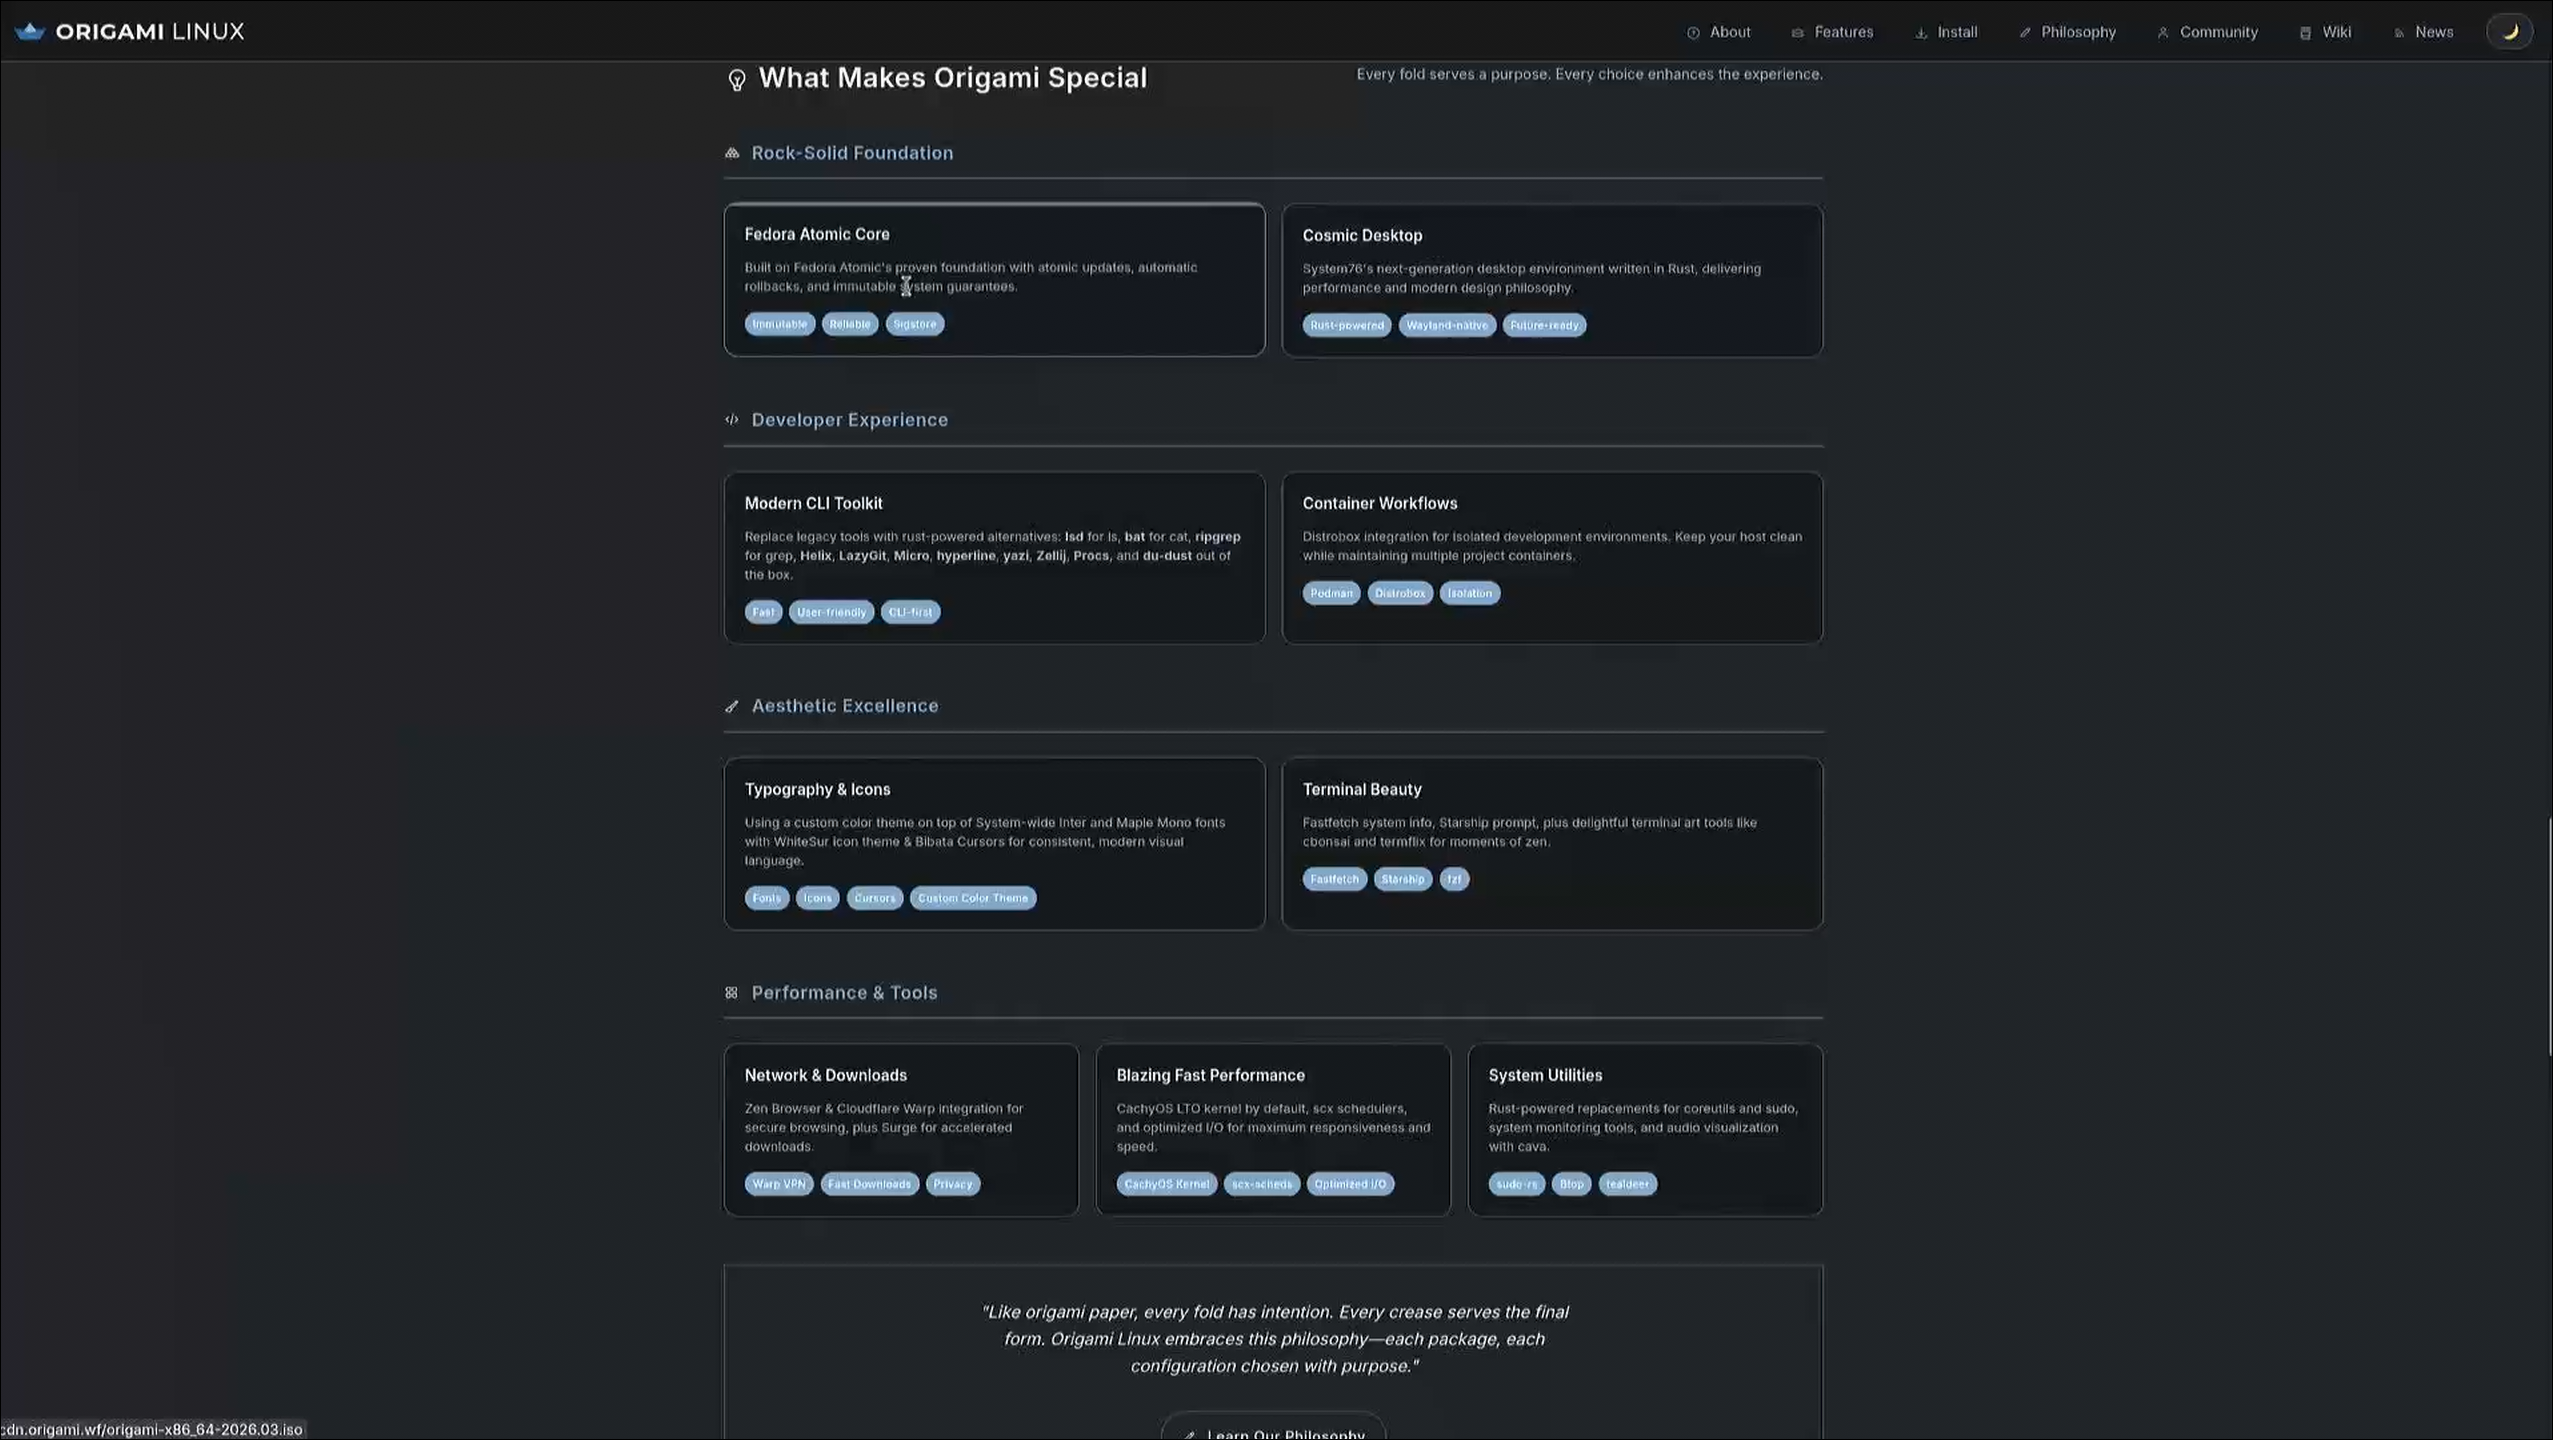This screenshot has width=2553, height=1440.
Task: Go to the Features navigation link
Action: pos(1832,32)
